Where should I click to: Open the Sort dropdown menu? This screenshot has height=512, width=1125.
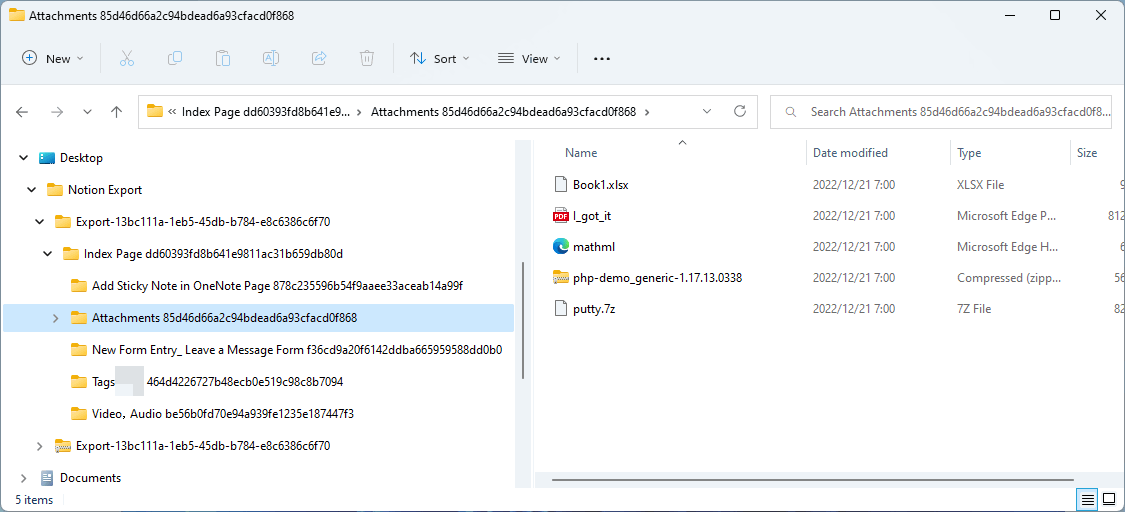[440, 59]
